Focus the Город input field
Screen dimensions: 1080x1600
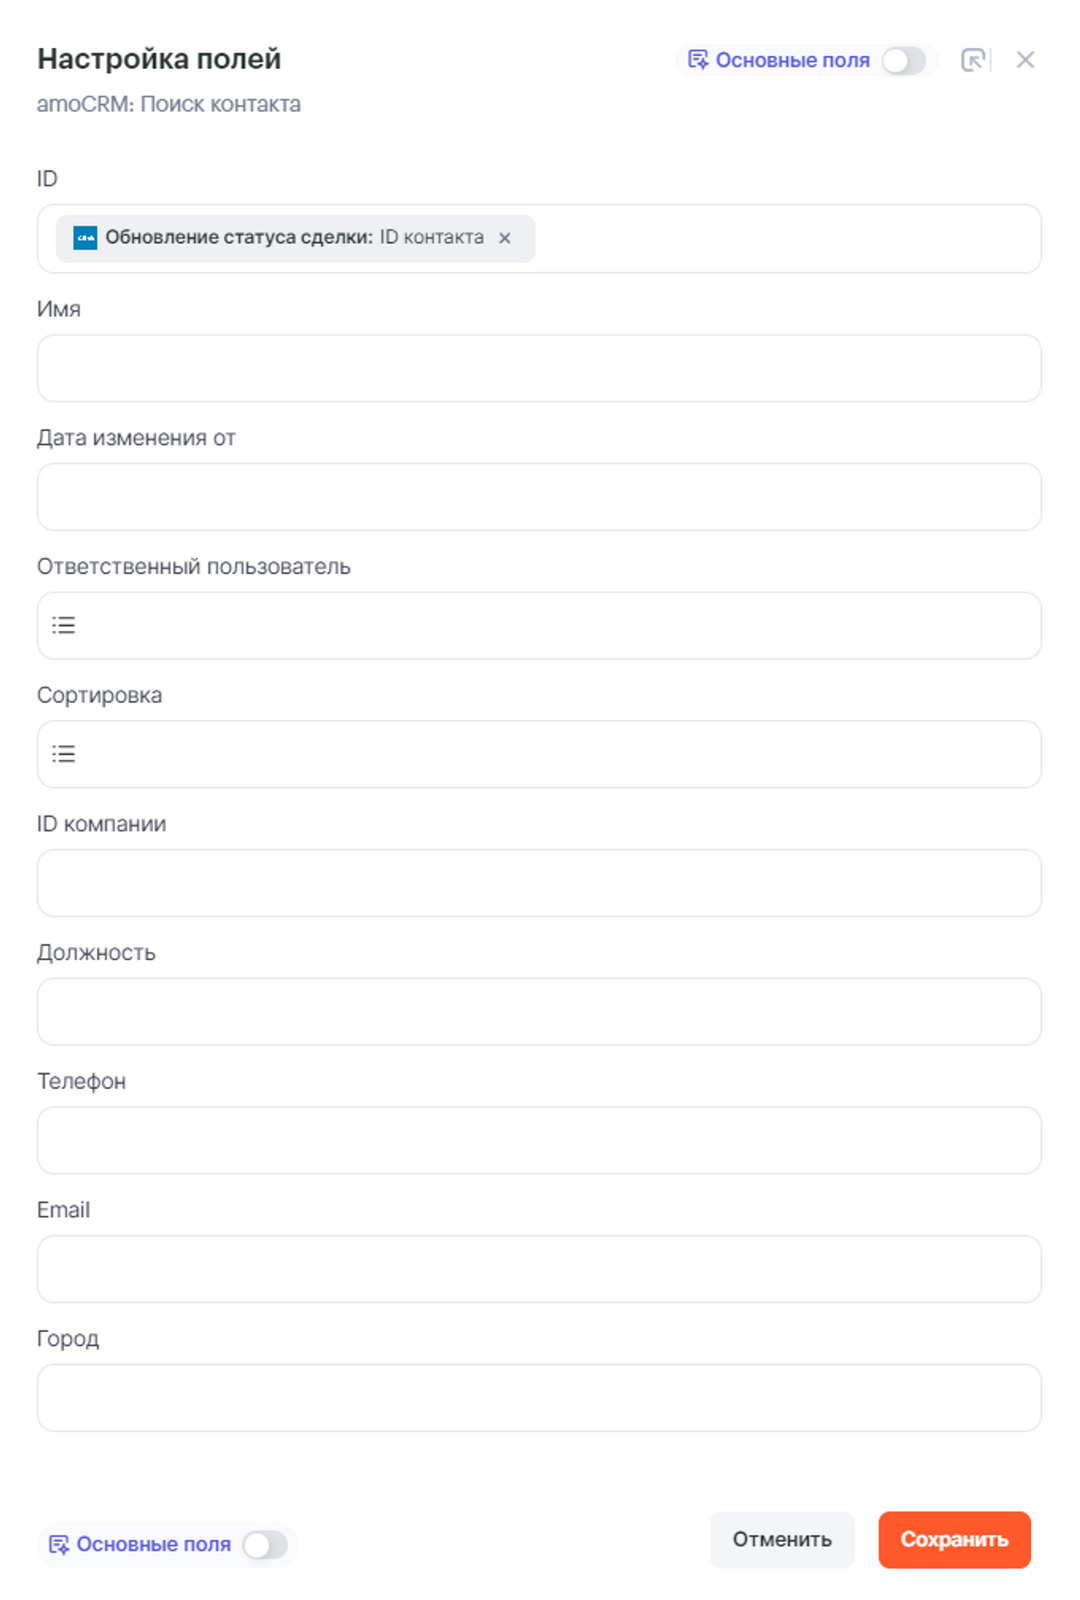tap(540, 1398)
